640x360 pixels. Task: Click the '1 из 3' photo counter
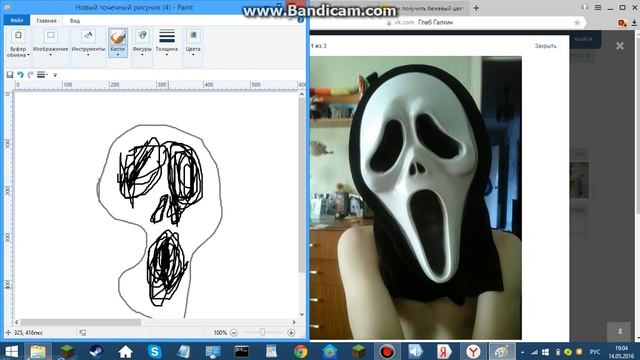coord(319,46)
